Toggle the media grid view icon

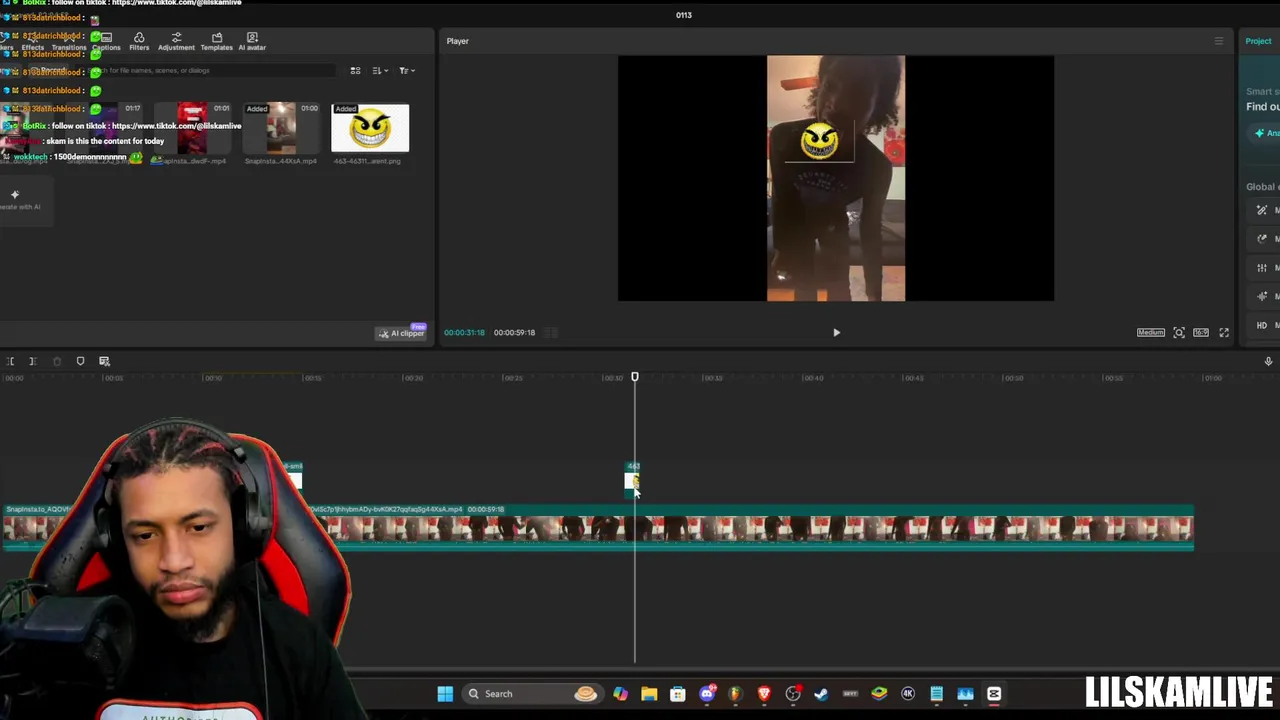pyautogui.click(x=355, y=71)
